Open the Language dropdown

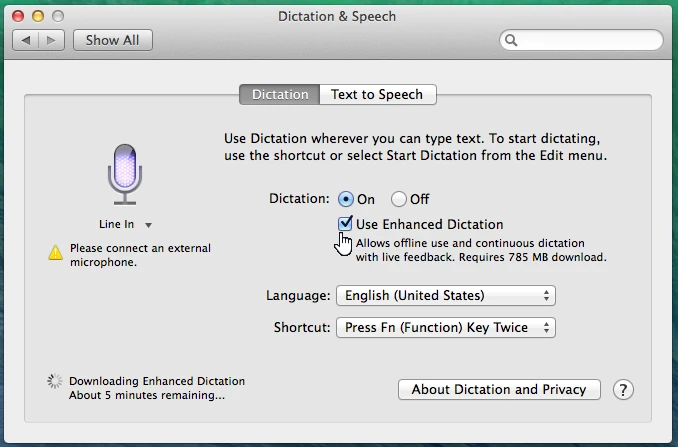(446, 296)
